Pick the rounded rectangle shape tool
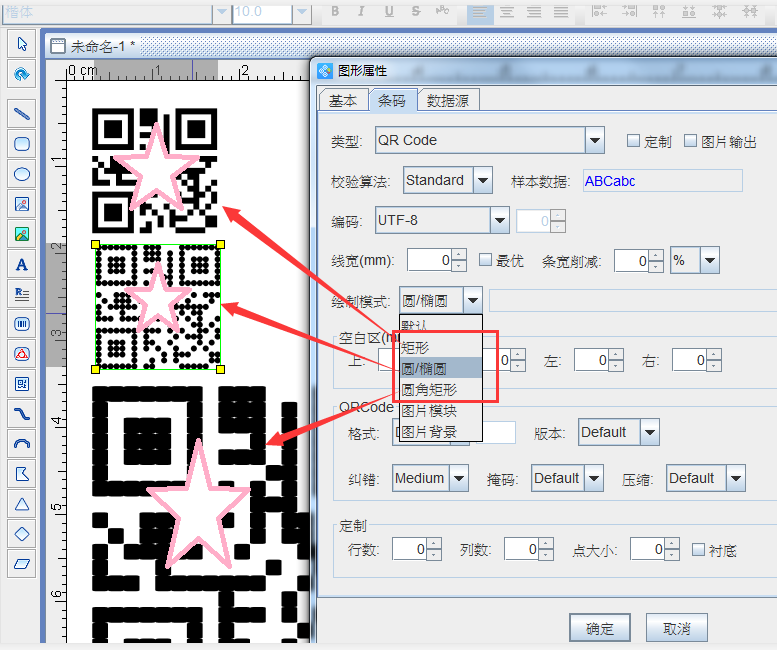 (x=22, y=144)
